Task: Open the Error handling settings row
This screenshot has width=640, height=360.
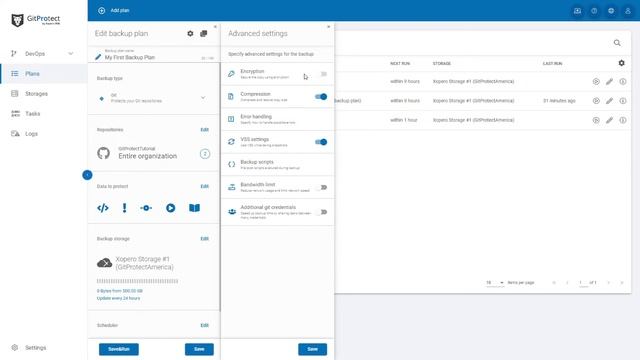Action: click(x=278, y=119)
